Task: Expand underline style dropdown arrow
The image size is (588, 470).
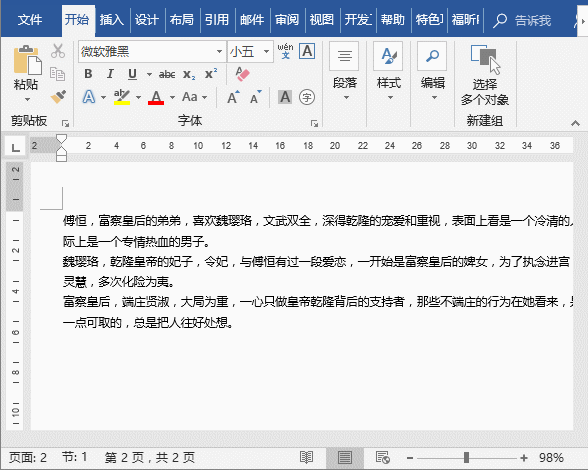Action: [149, 74]
